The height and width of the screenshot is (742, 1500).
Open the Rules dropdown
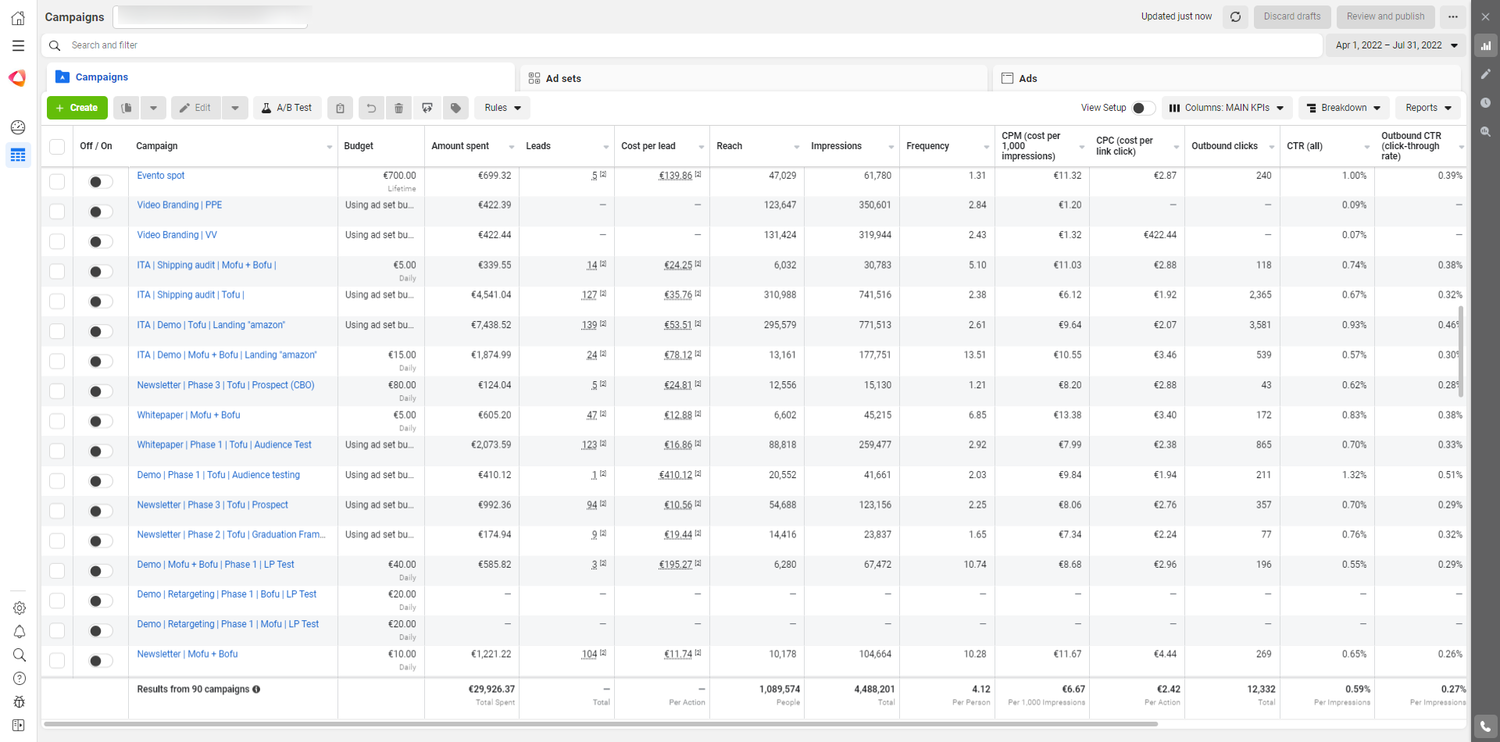pos(502,108)
